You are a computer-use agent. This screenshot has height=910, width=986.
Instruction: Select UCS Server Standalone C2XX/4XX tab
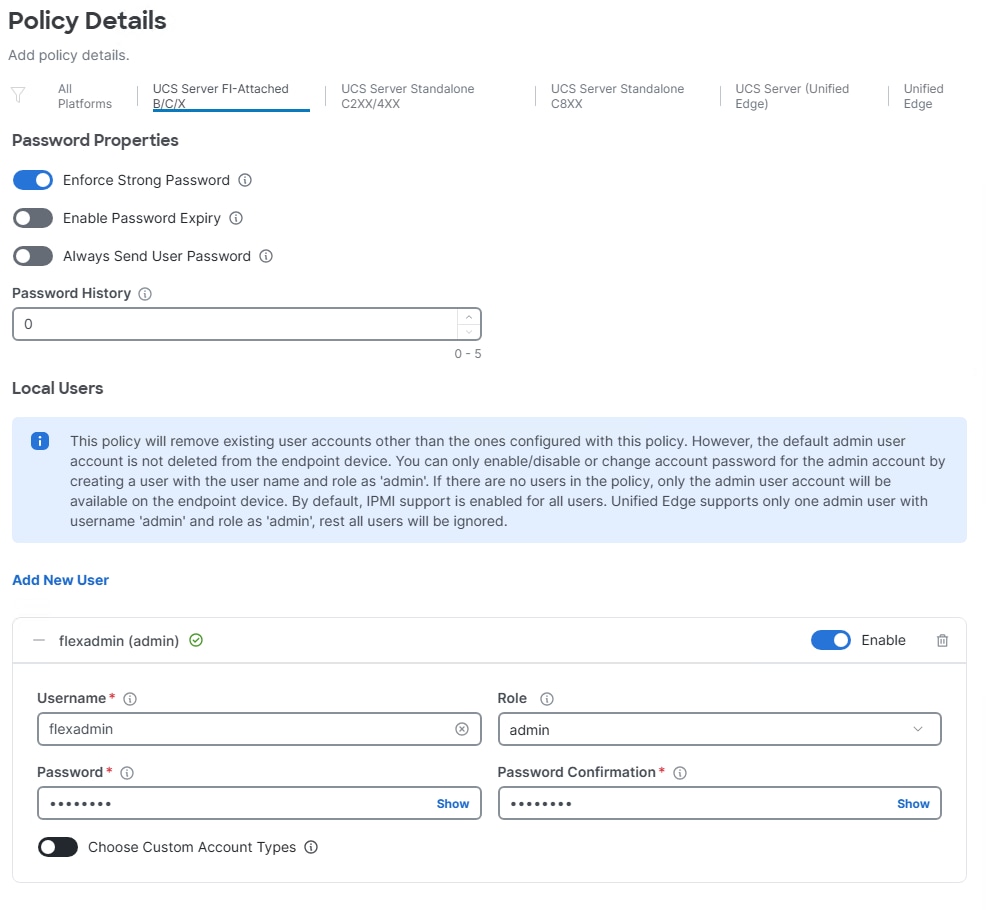click(x=407, y=96)
